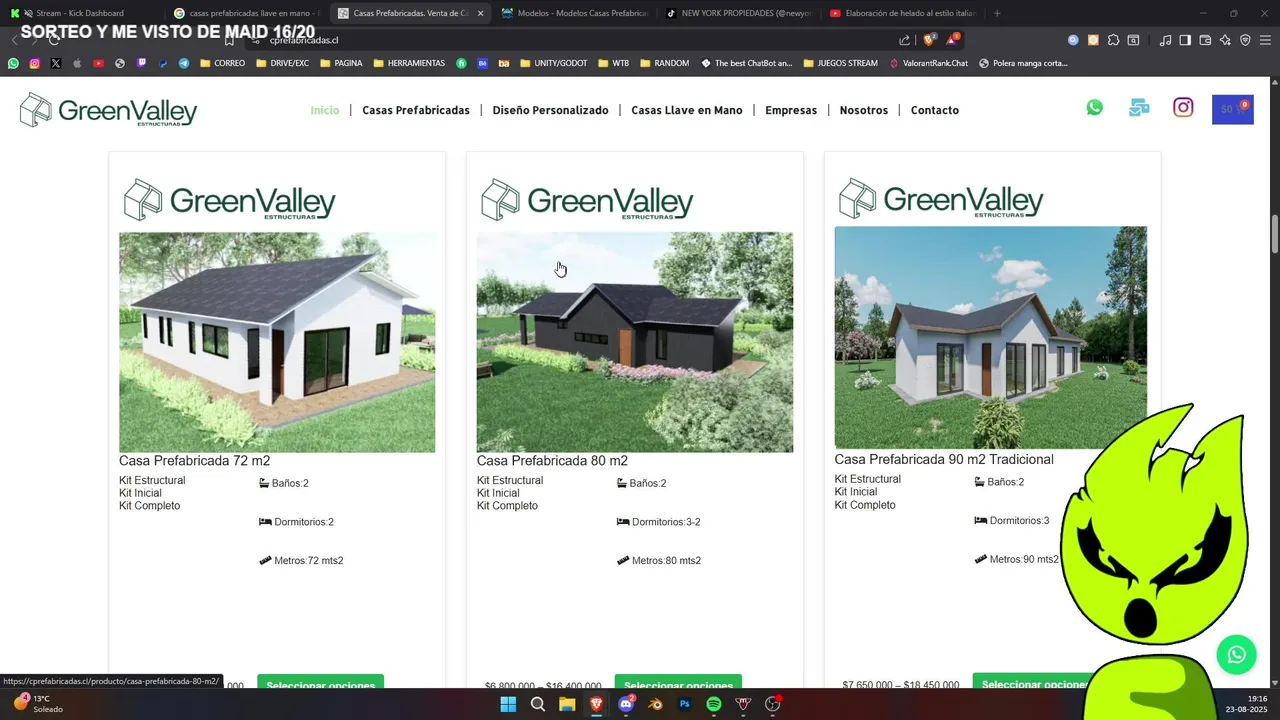Screen dimensions: 1280x720
Task: Open the Behance bookmark icon
Action: [x=483, y=63]
